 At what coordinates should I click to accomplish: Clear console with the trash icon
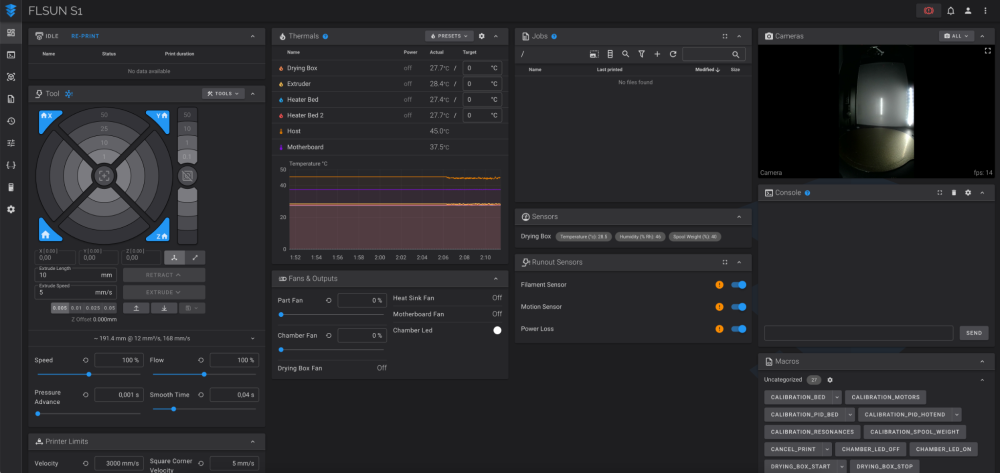954,192
